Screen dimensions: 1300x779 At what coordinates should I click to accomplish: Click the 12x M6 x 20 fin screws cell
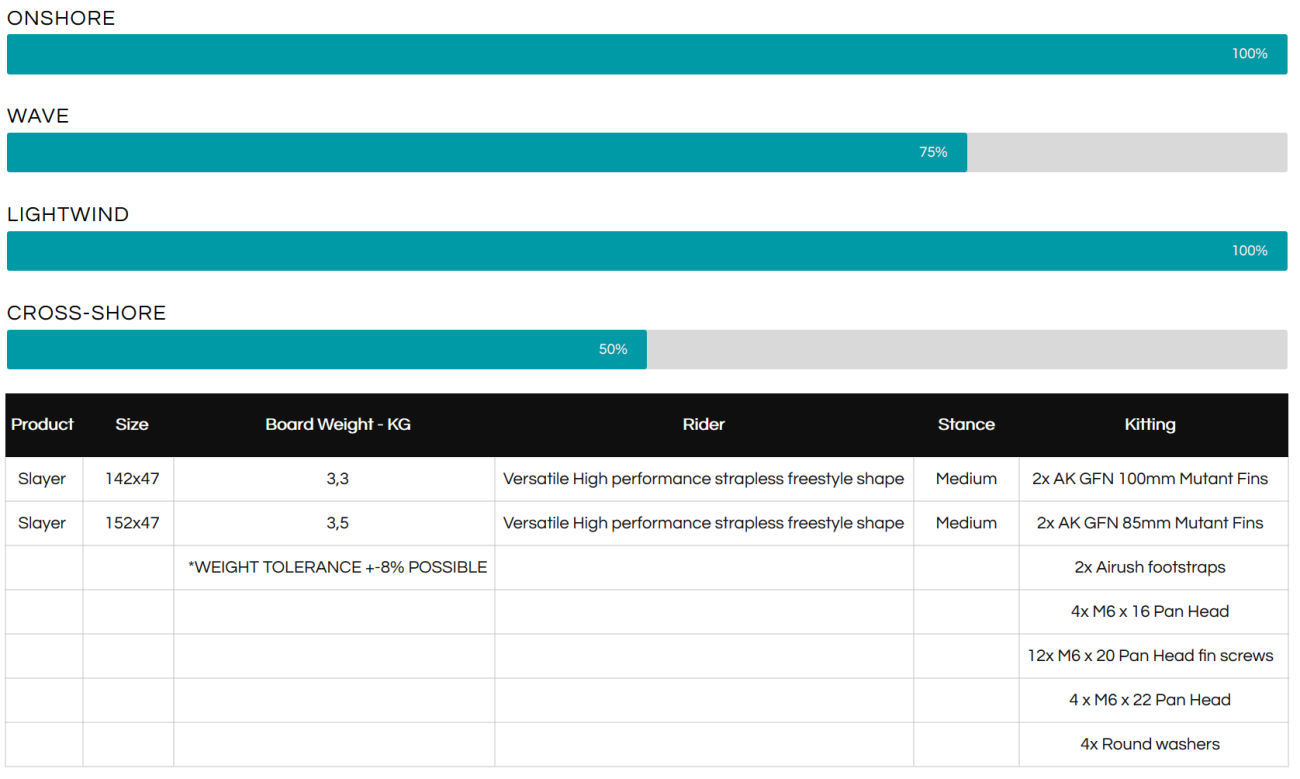1150,656
